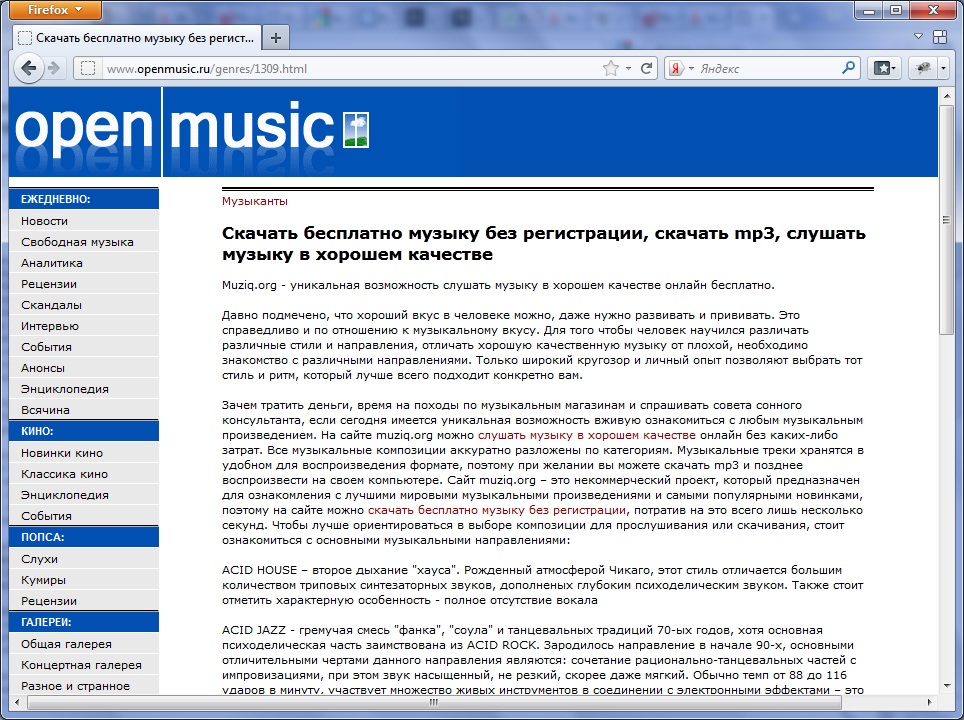Click the КИНО: sidebar header
Screen dimensions: 964x720
click(x=84, y=431)
